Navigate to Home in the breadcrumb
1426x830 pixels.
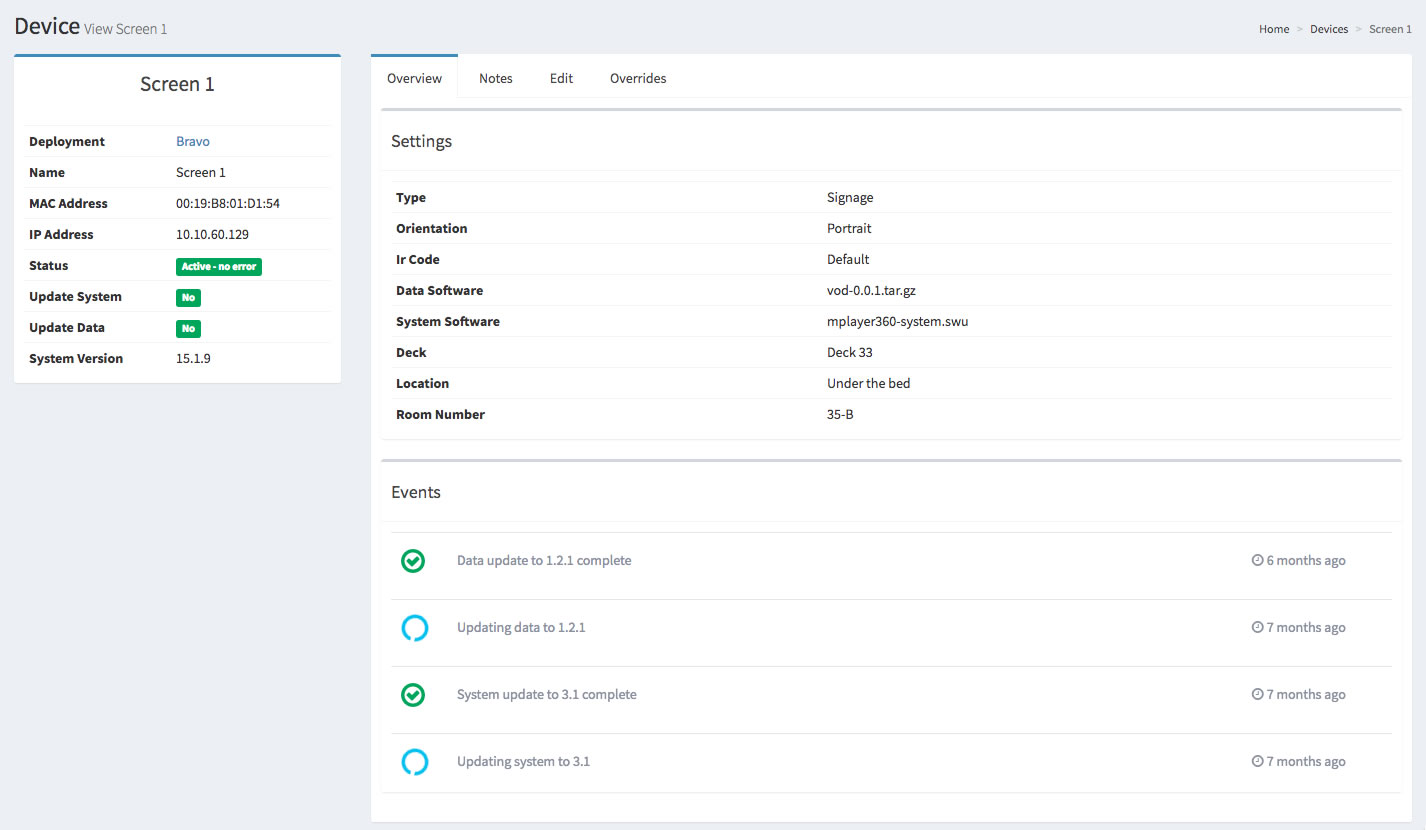tap(1273, 29)
